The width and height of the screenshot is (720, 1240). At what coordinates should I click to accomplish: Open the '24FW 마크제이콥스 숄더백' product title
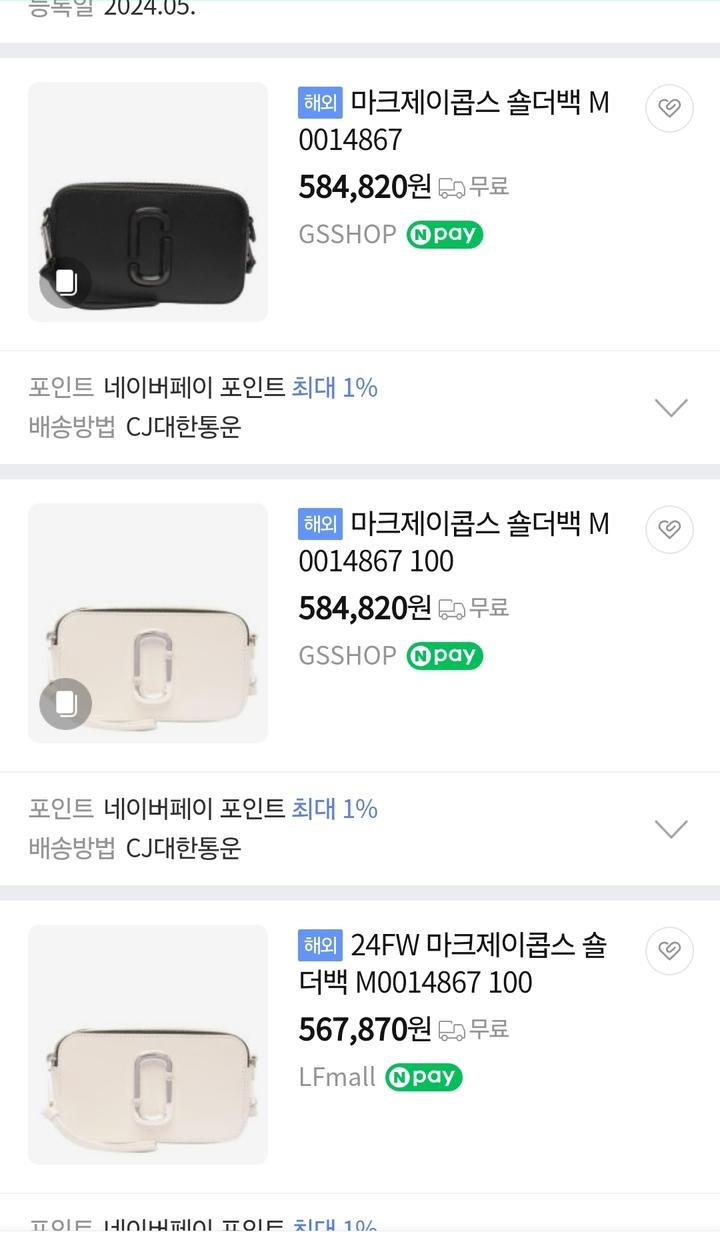[453, 963]
